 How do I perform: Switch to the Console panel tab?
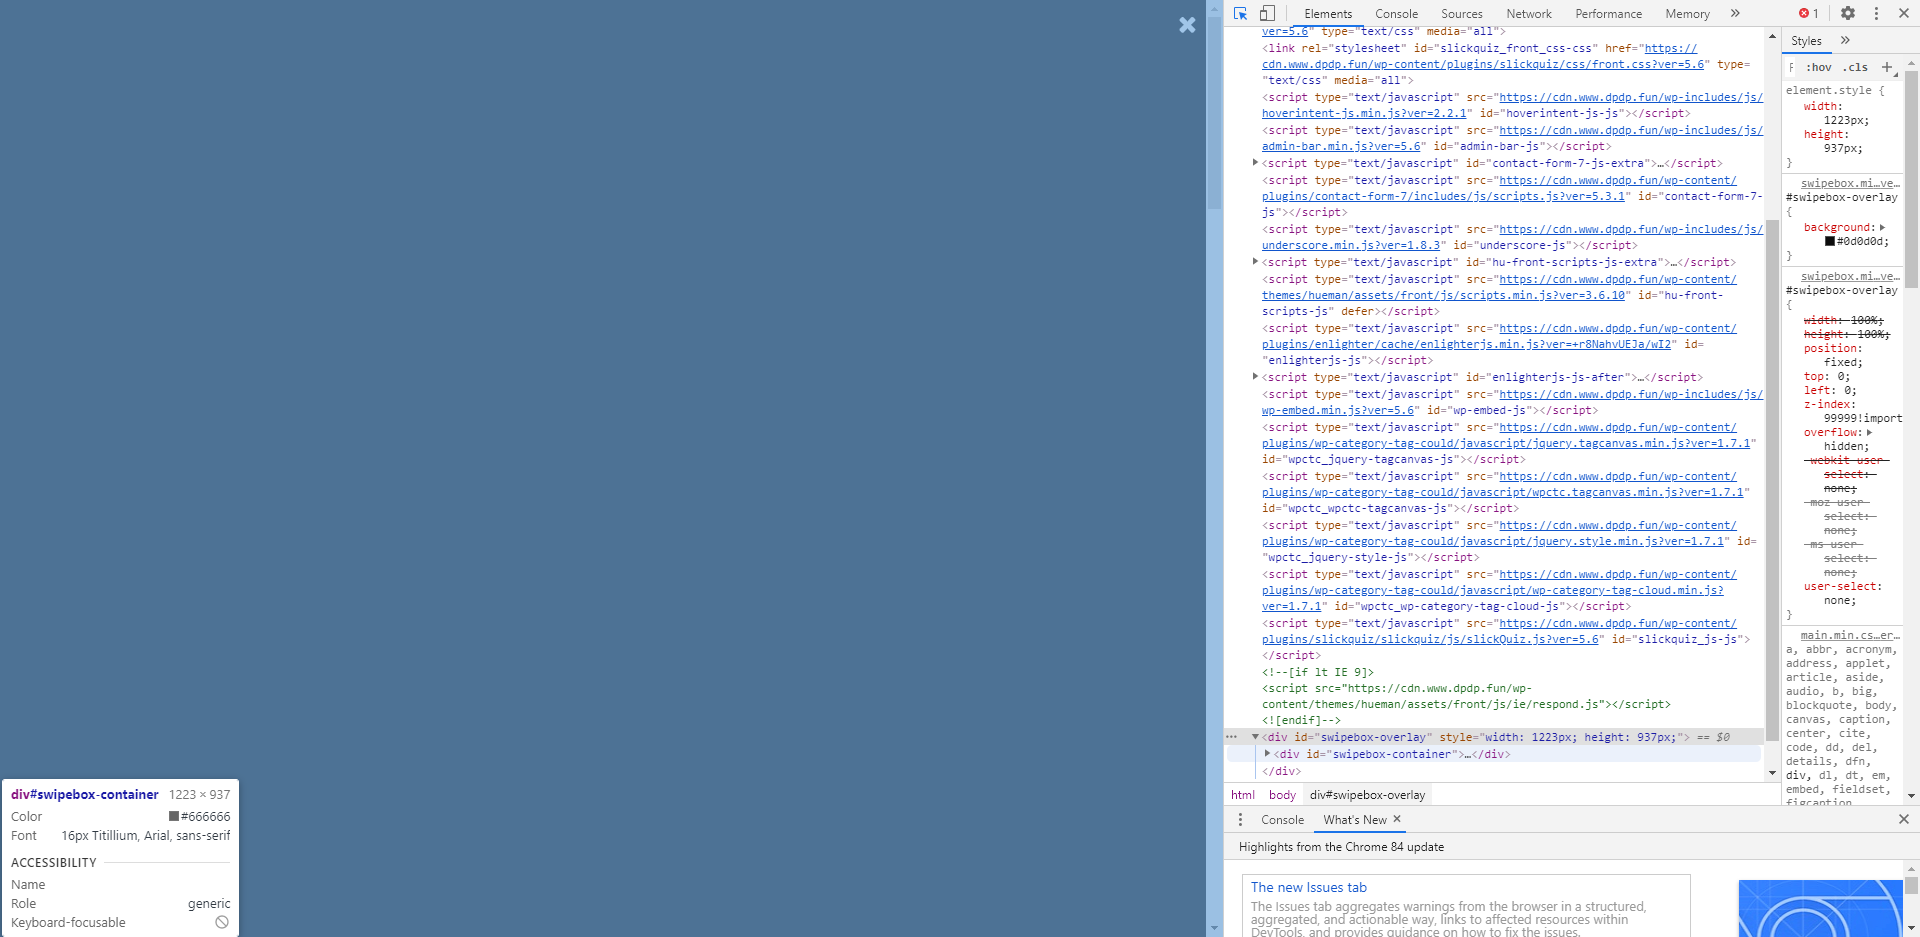pyautogui.click(x=1396, y=13)
